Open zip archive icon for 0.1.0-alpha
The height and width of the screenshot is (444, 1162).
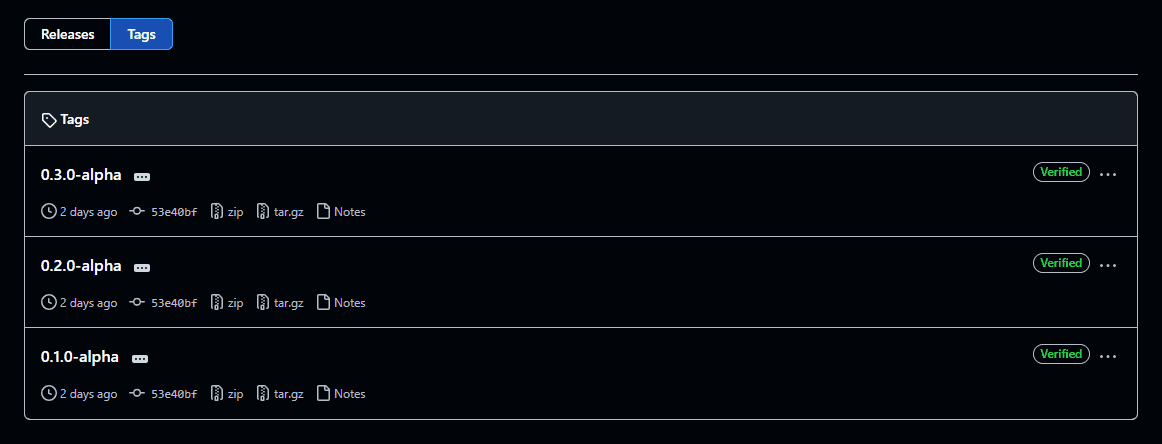(x=217, y=394)
